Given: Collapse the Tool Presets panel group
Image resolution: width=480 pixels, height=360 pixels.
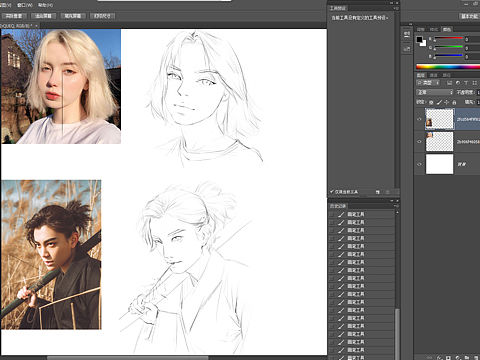Looking at the screenshot, I should pyautogui.click(x=392, y=3).
